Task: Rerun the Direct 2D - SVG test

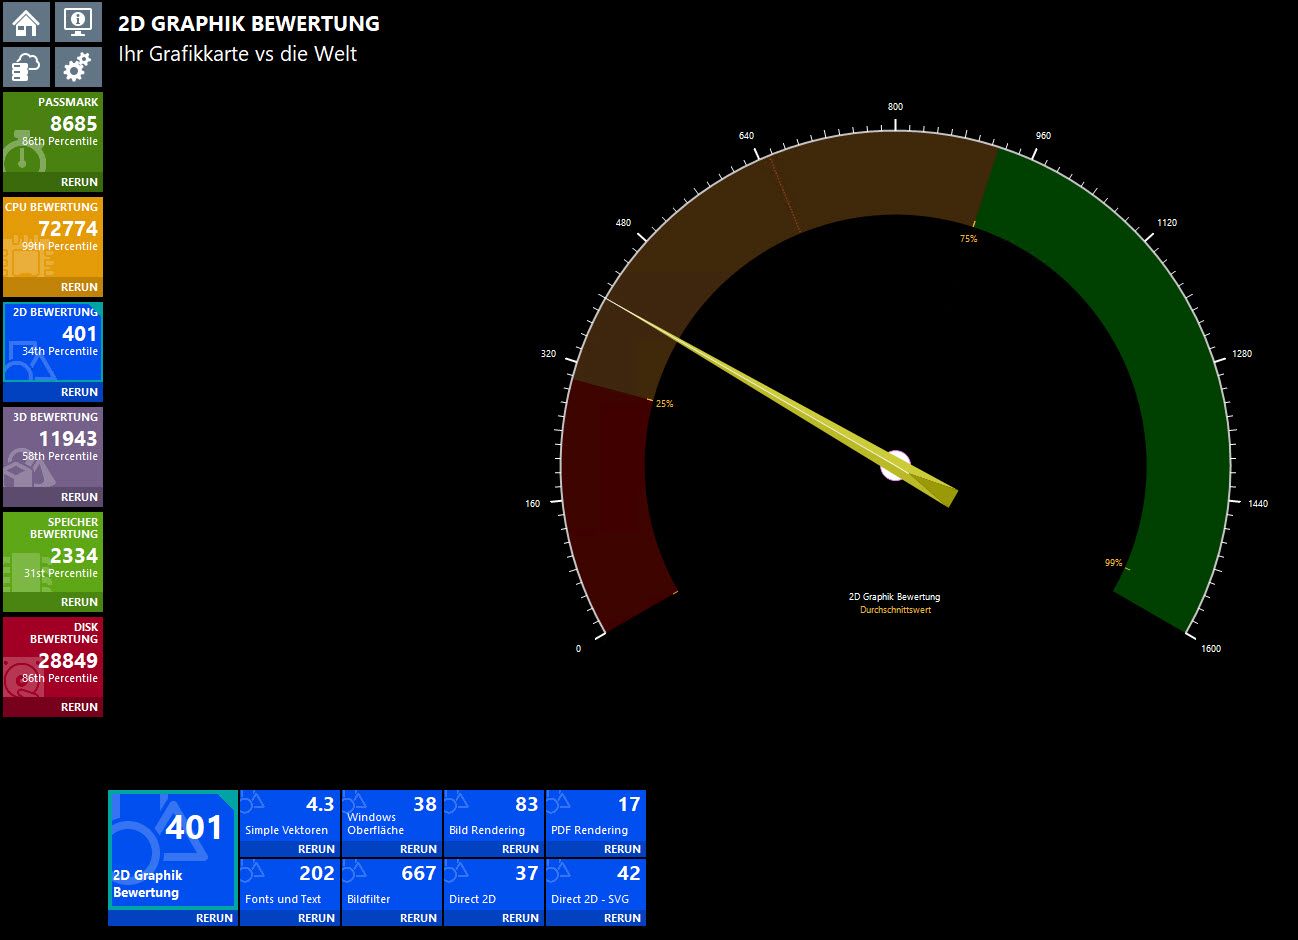Action: point(622,918)
